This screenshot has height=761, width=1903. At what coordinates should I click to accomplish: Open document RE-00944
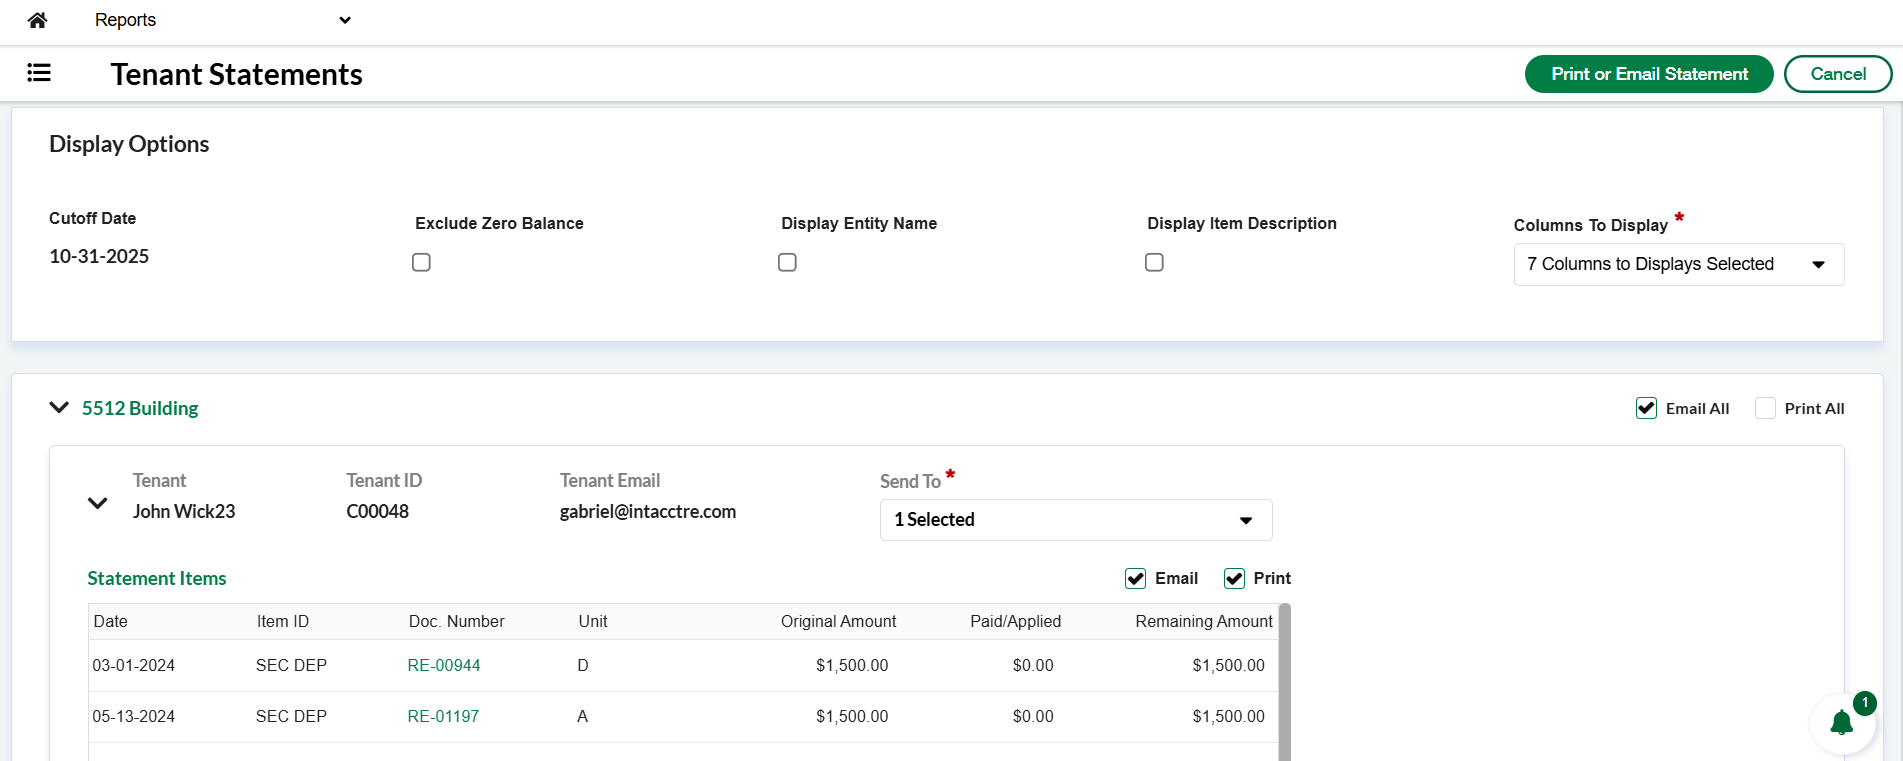click(444, 666)
